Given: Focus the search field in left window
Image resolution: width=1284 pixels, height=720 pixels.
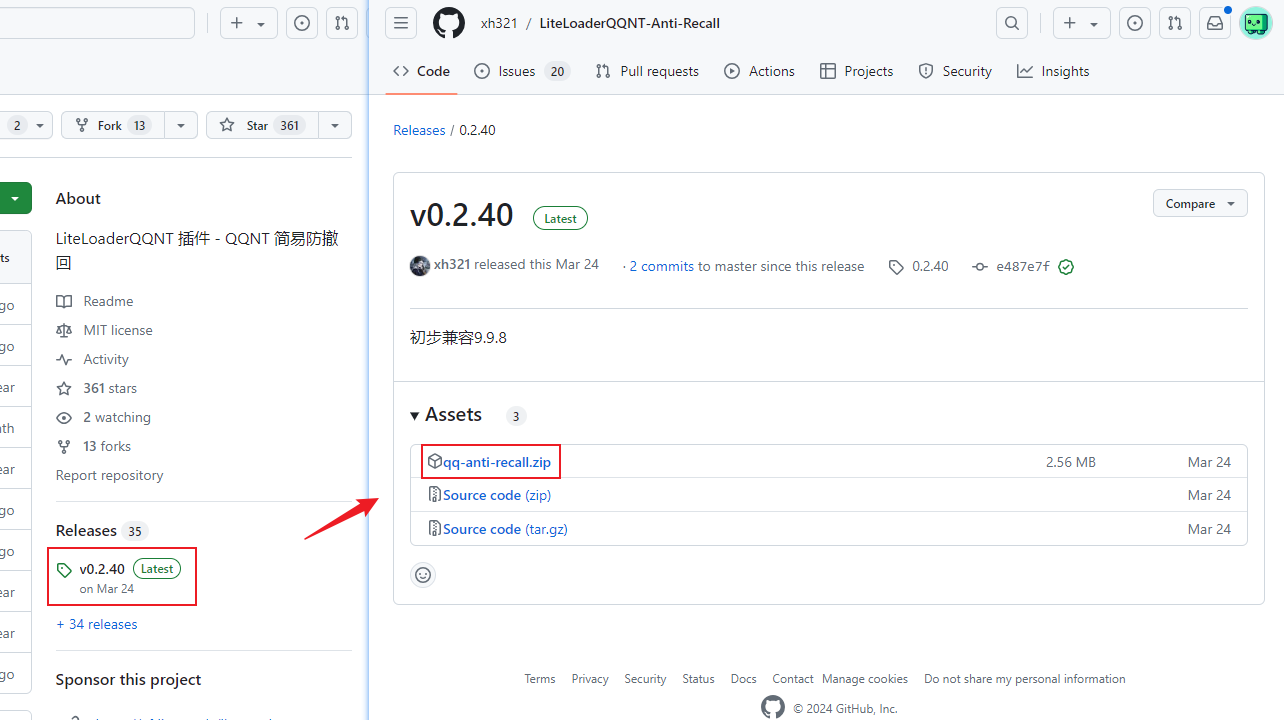Looking at the screenshot, I should point(97,23).
